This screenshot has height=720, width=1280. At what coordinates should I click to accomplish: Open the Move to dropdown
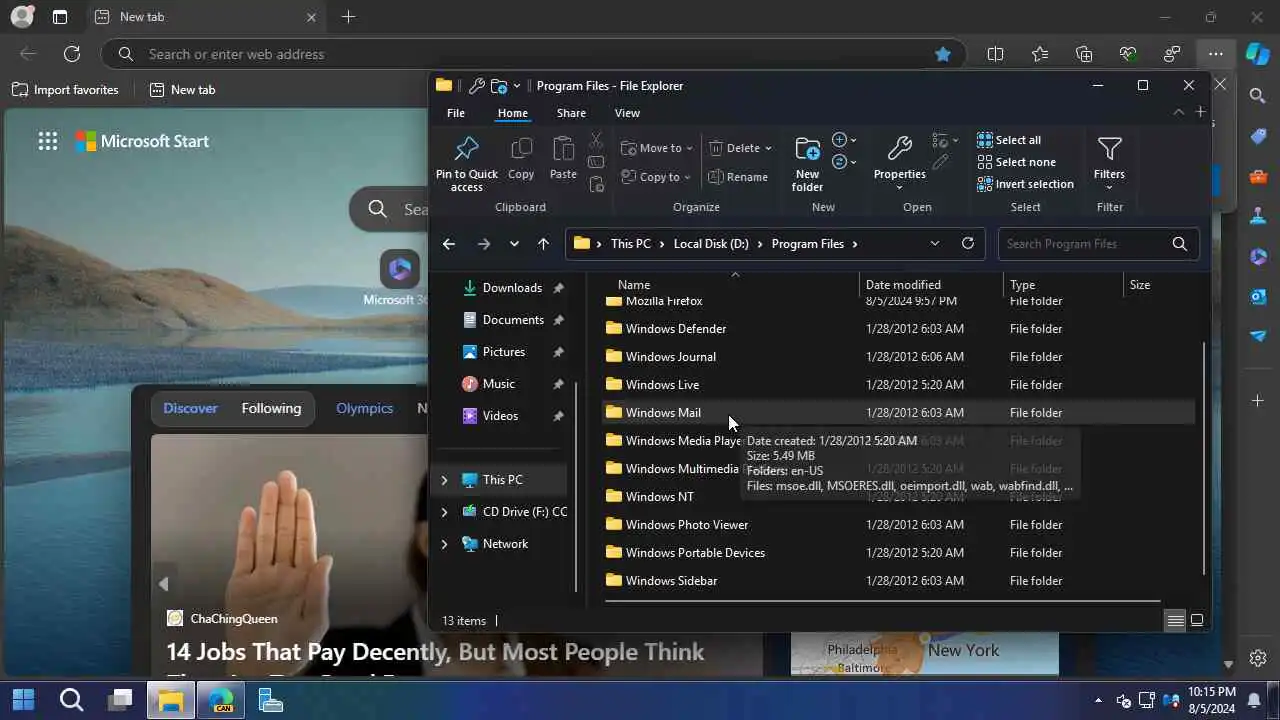pos(656,148)
